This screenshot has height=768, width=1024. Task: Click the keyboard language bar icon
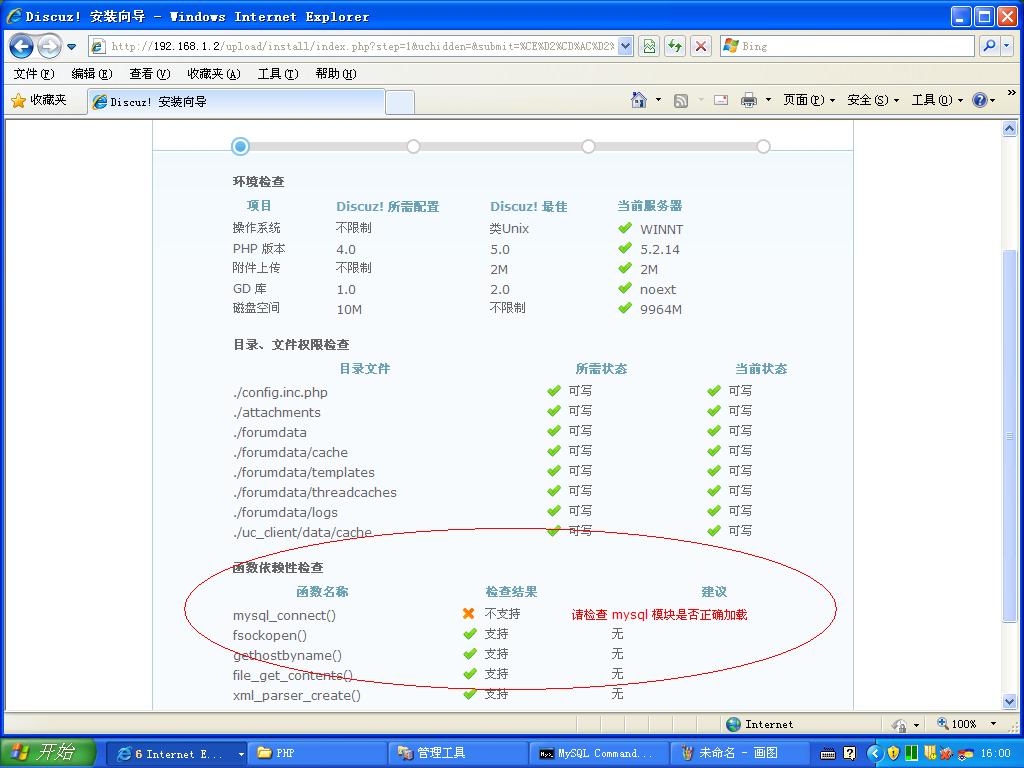[827, 754]
